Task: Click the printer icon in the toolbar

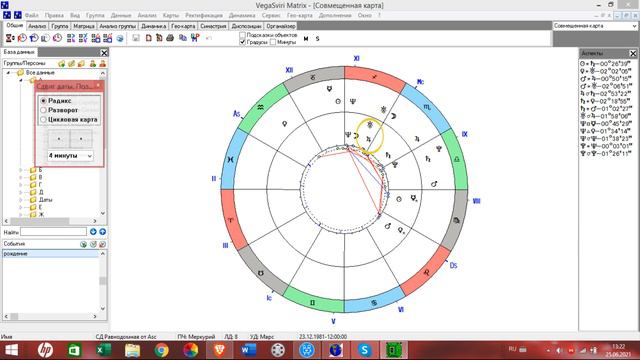Action: tap(170, 38)
